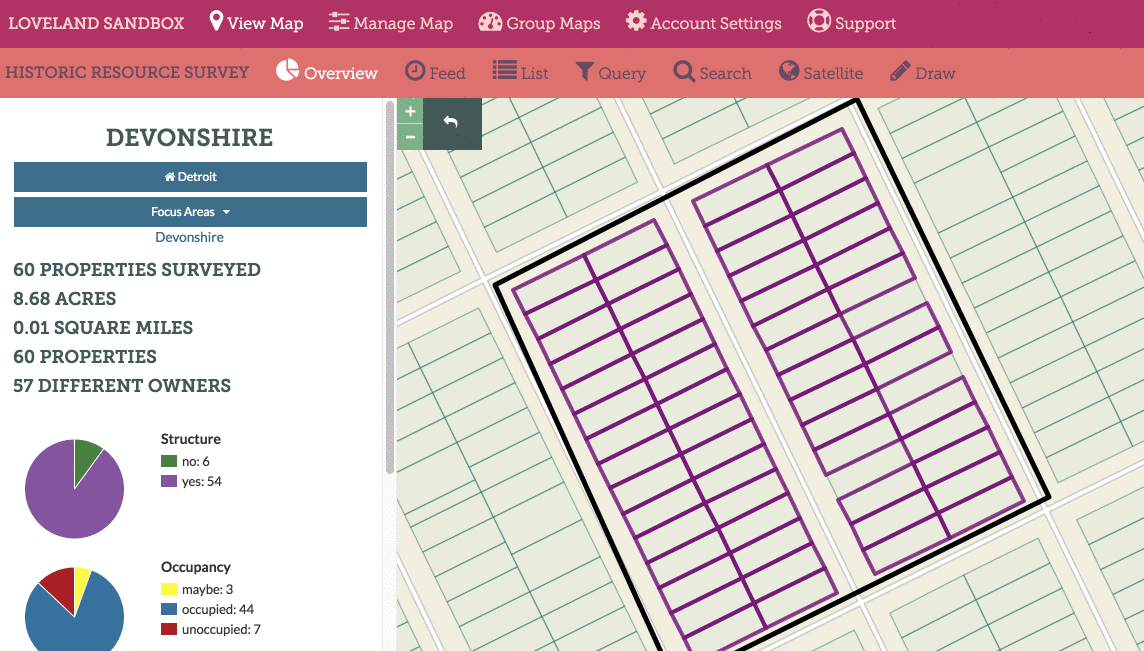Click the purple 'yes: 54' legend swatch

pyautogui.click(x=169, y=481)
